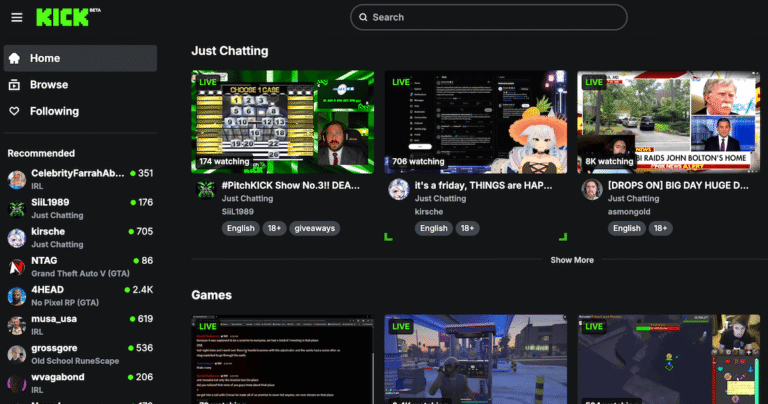Open musa_usa avatar in Recommended list

(x=17, y=325)
